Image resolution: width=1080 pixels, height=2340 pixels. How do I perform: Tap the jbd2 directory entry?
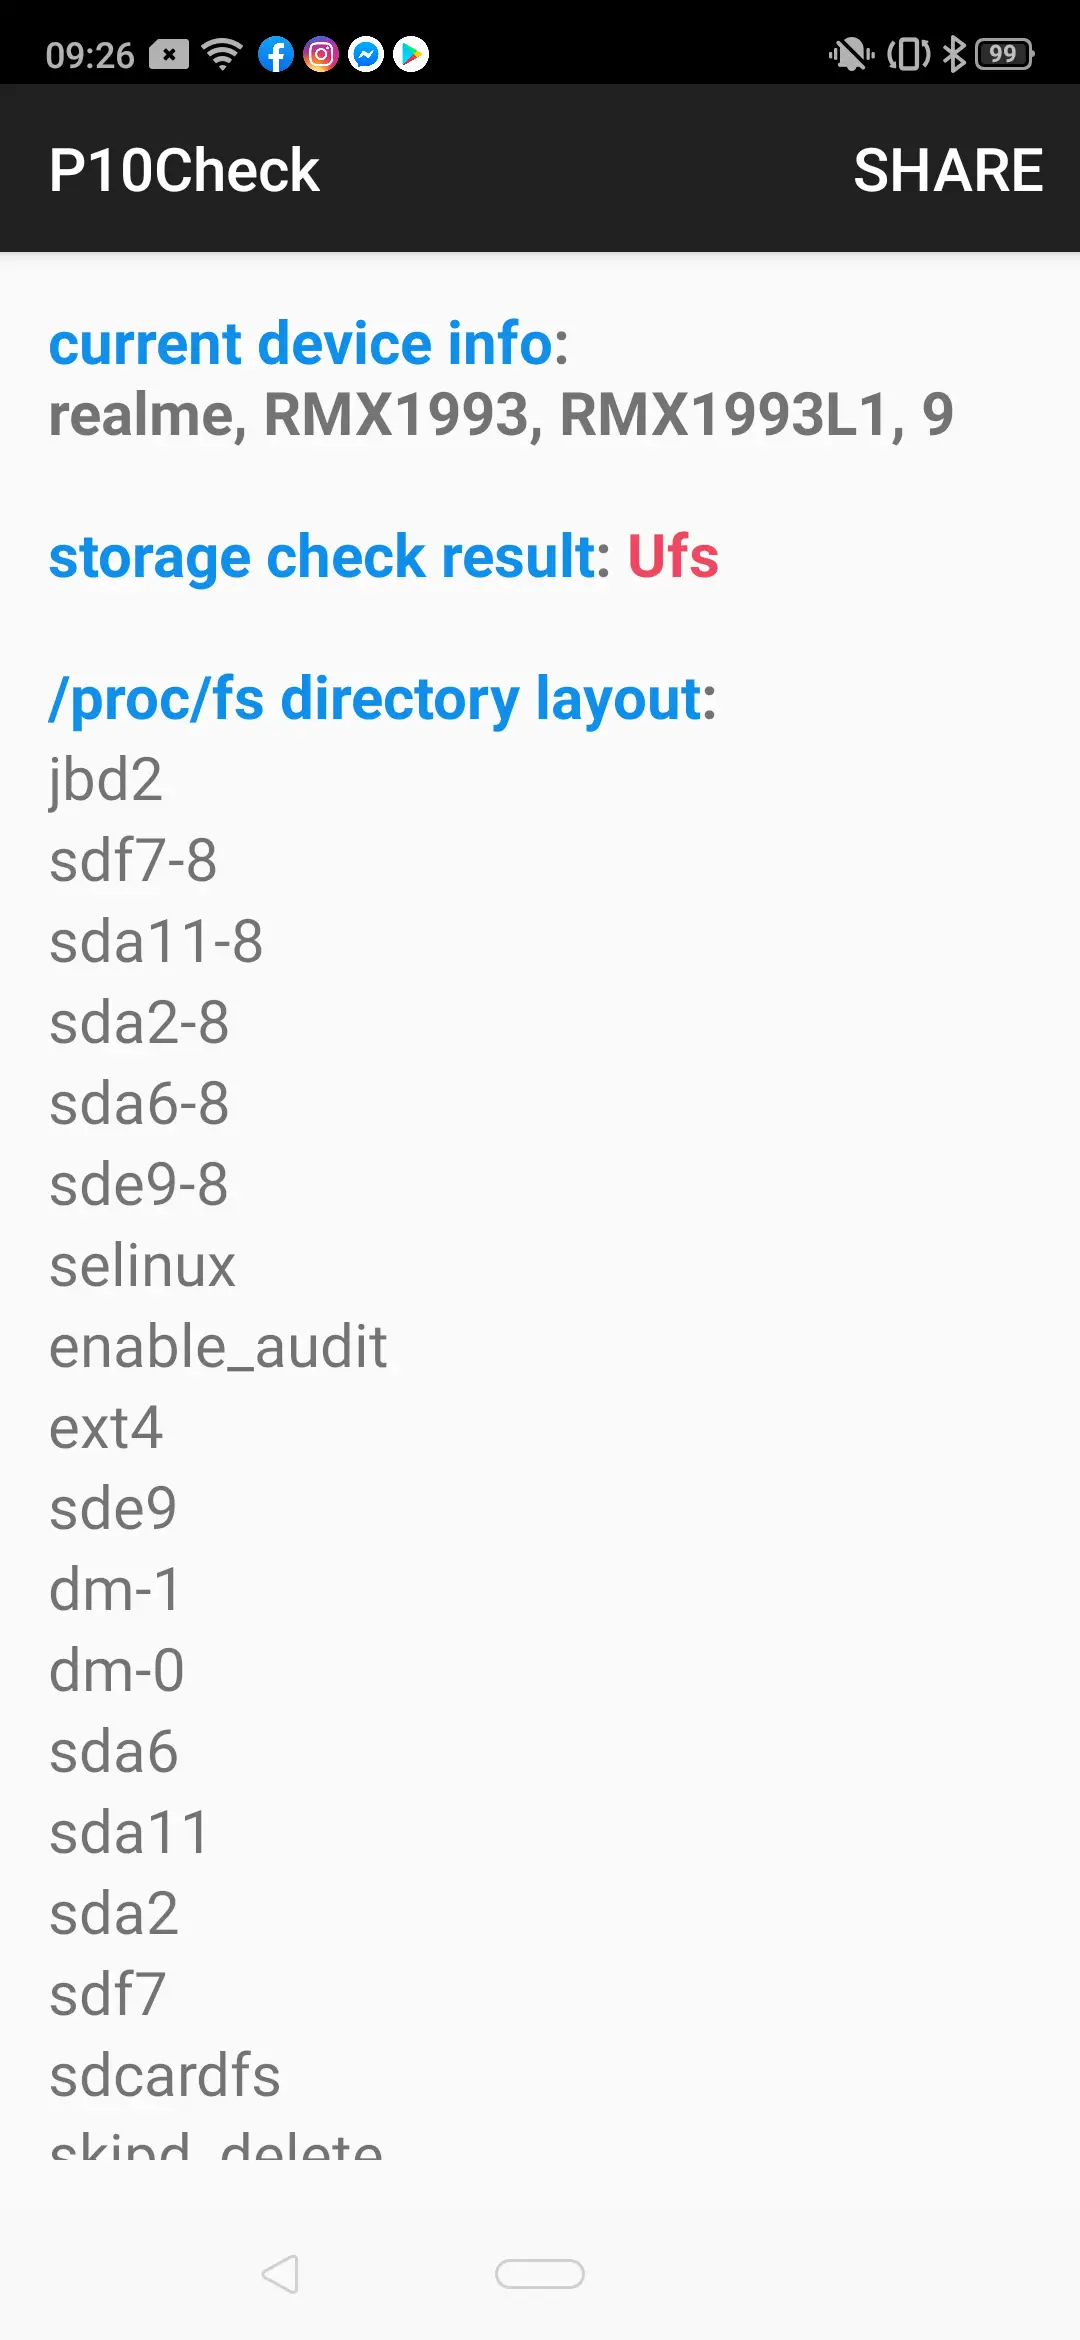[106, 779]
